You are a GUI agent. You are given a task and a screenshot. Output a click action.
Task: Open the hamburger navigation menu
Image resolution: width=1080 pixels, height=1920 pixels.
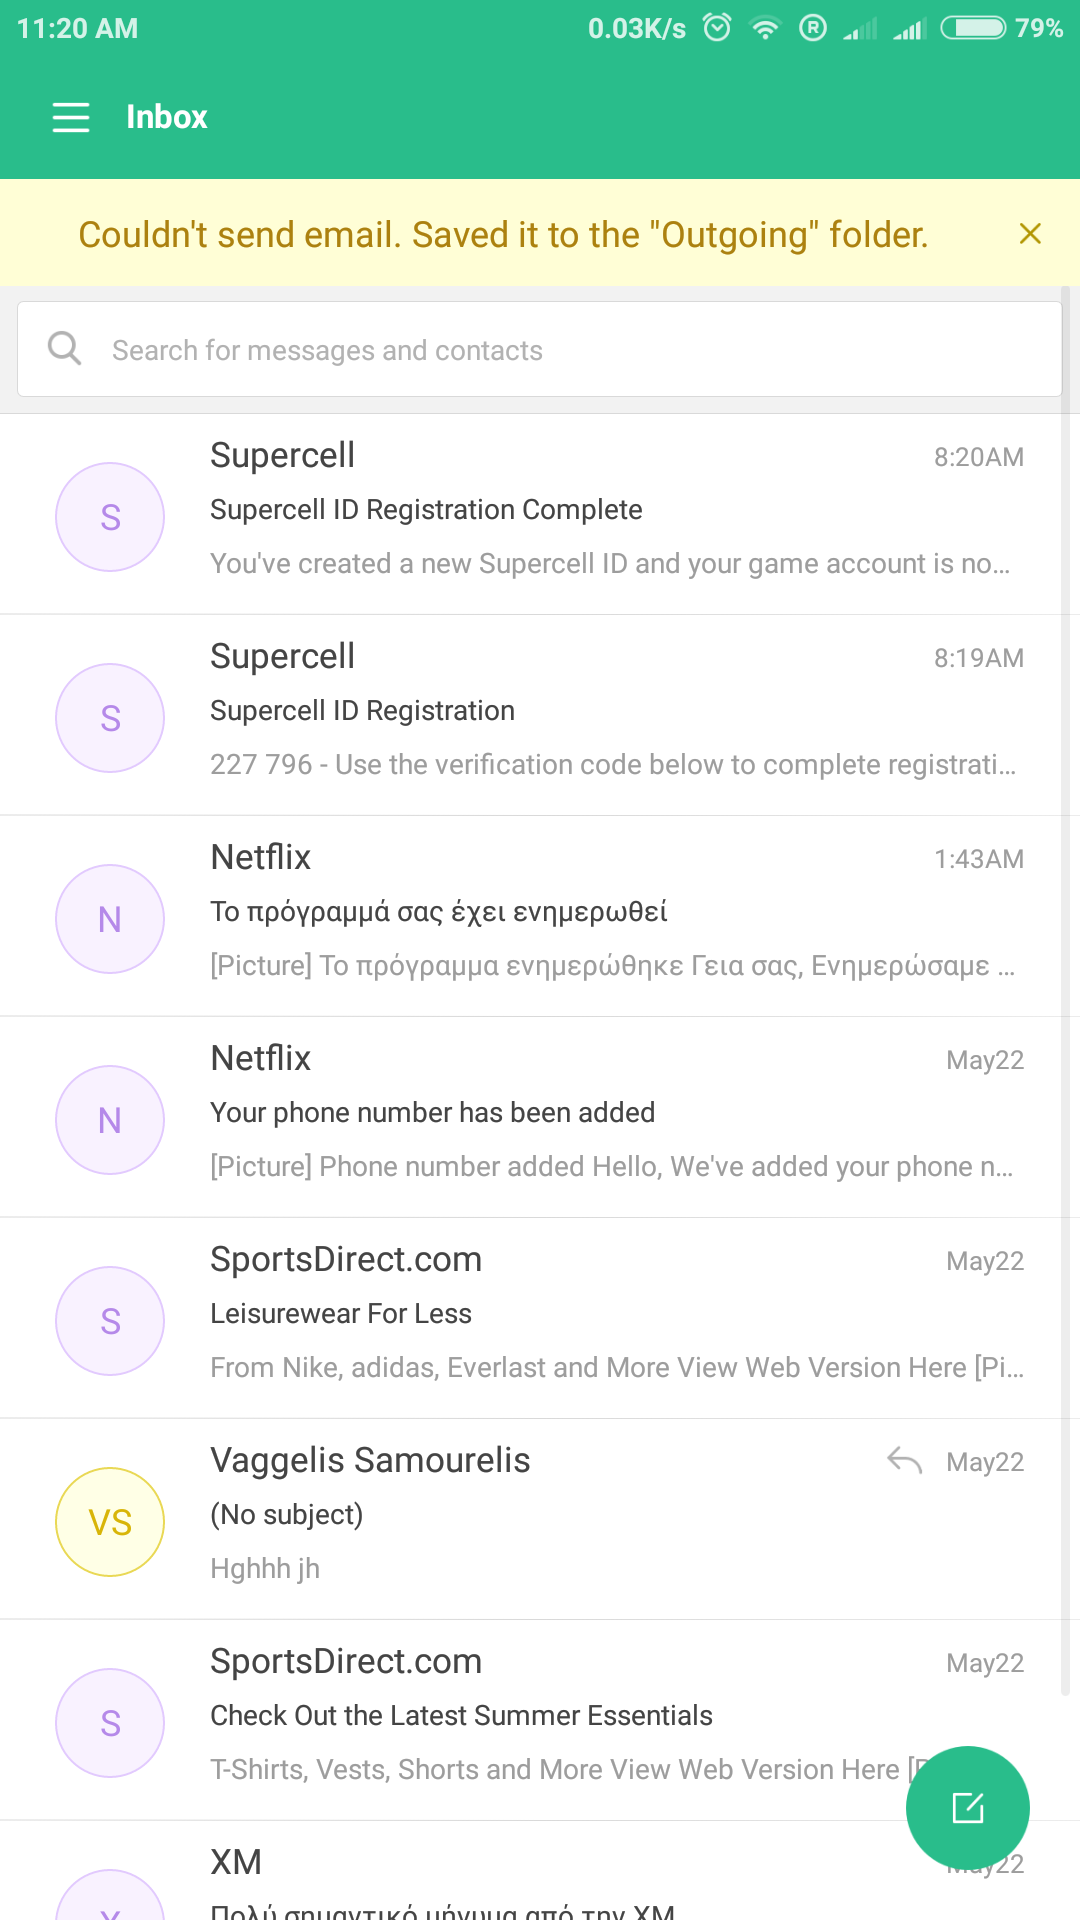point(71,117)
